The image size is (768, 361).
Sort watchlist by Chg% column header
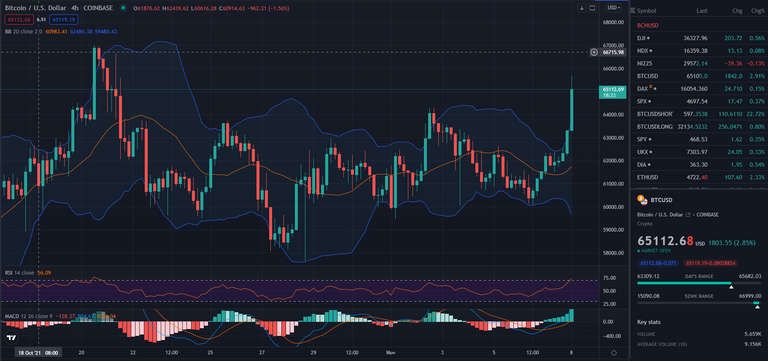coord(758,10)
